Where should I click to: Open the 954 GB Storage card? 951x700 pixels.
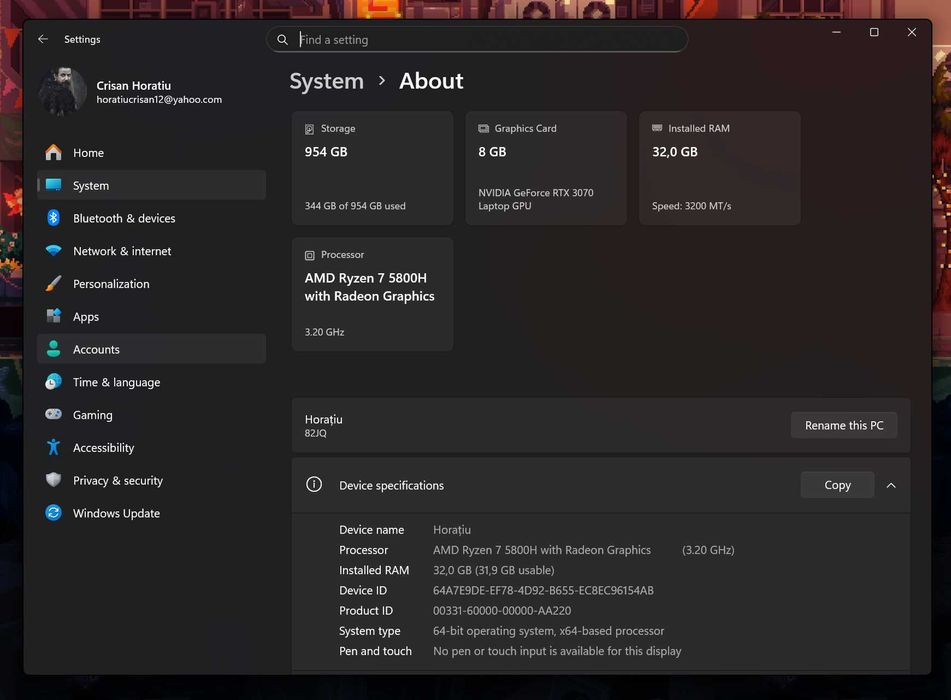[x=372, y=168]
